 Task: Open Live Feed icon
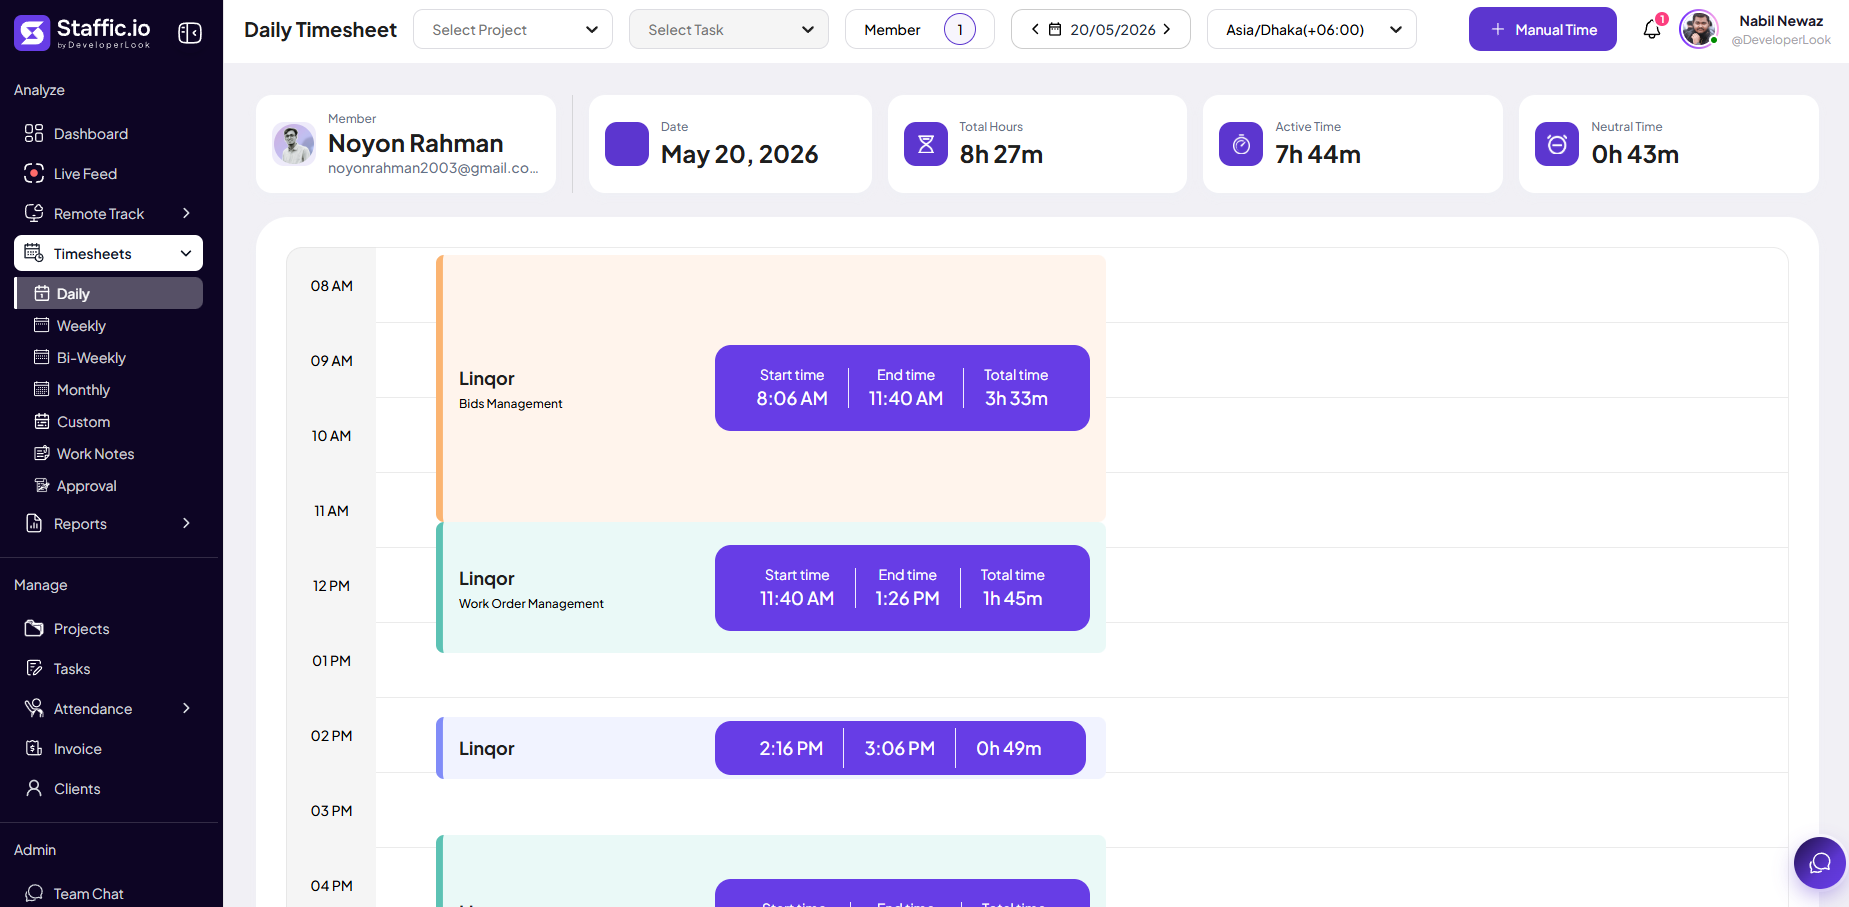pyautogui.click(x=34, y=173)
